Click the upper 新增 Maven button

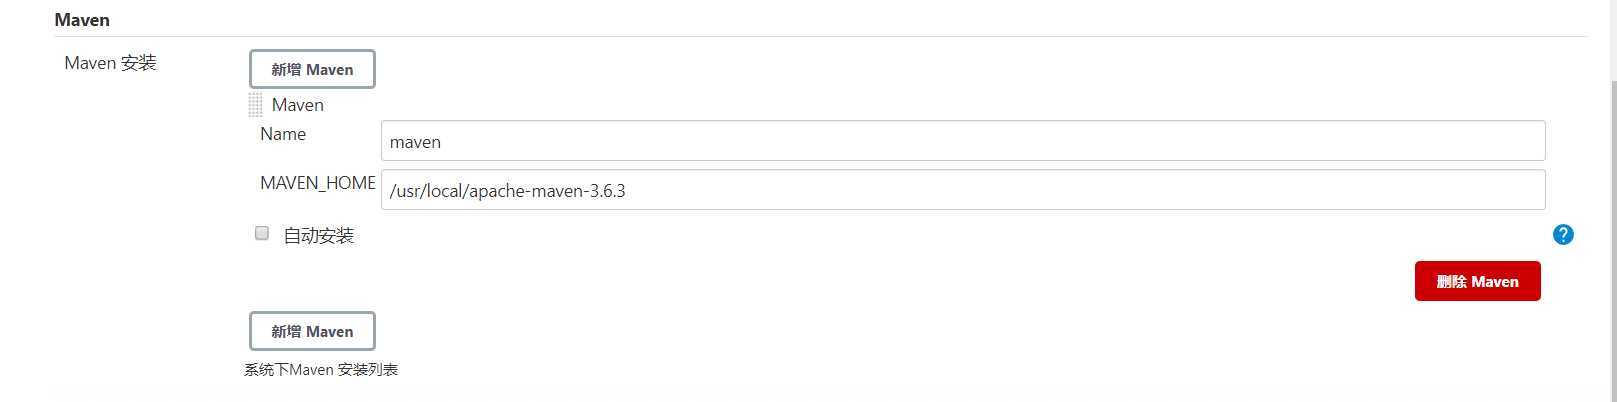[x=312, y=69]
